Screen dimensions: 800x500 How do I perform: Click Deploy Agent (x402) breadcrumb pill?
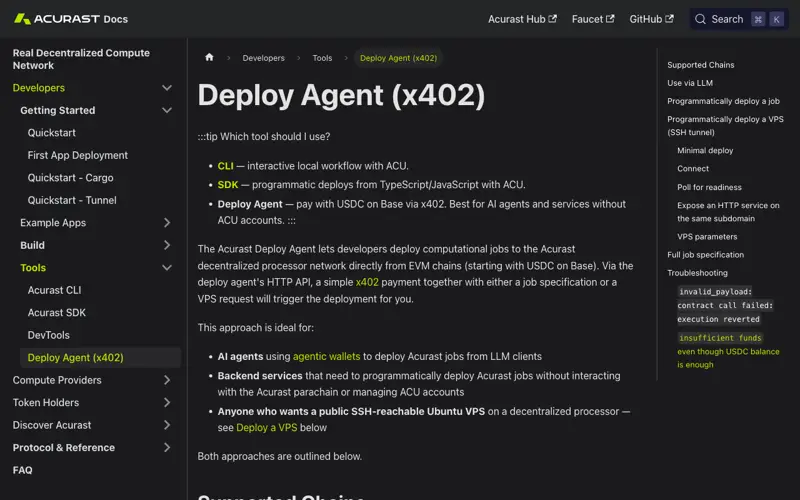(398, 58)
